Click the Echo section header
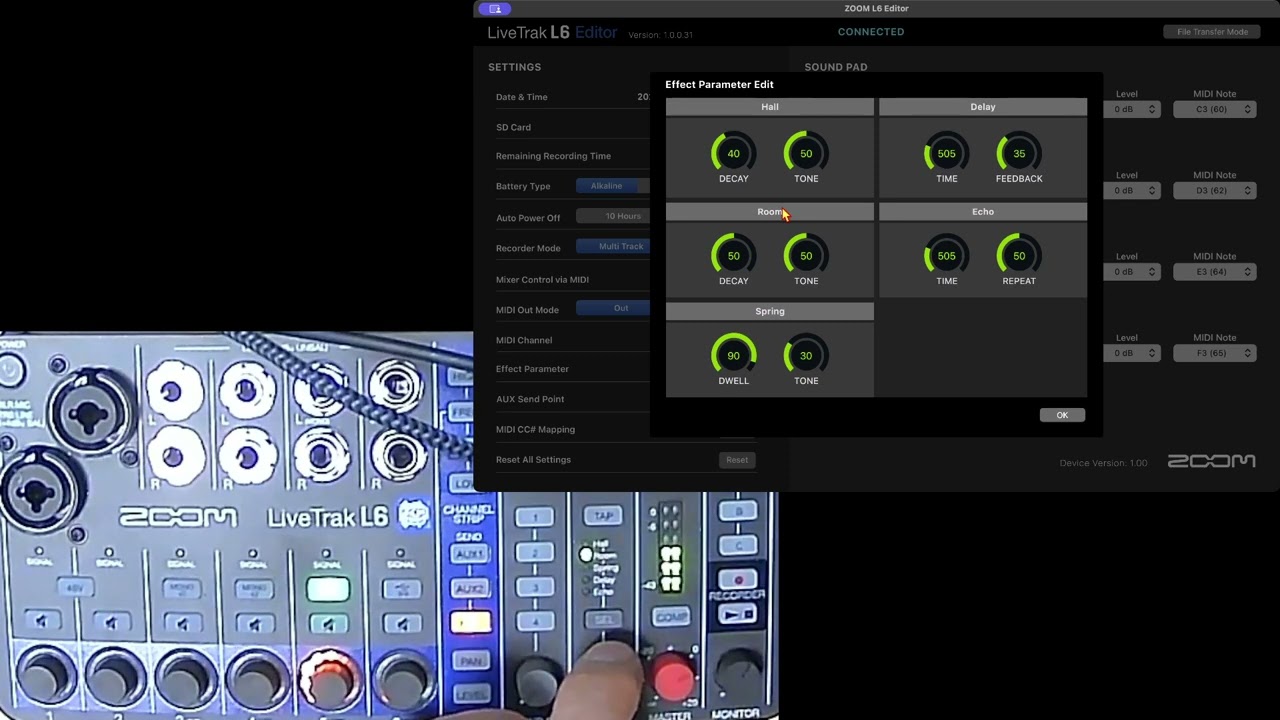This screenshot has width=1280, height=720. [983, 212]
